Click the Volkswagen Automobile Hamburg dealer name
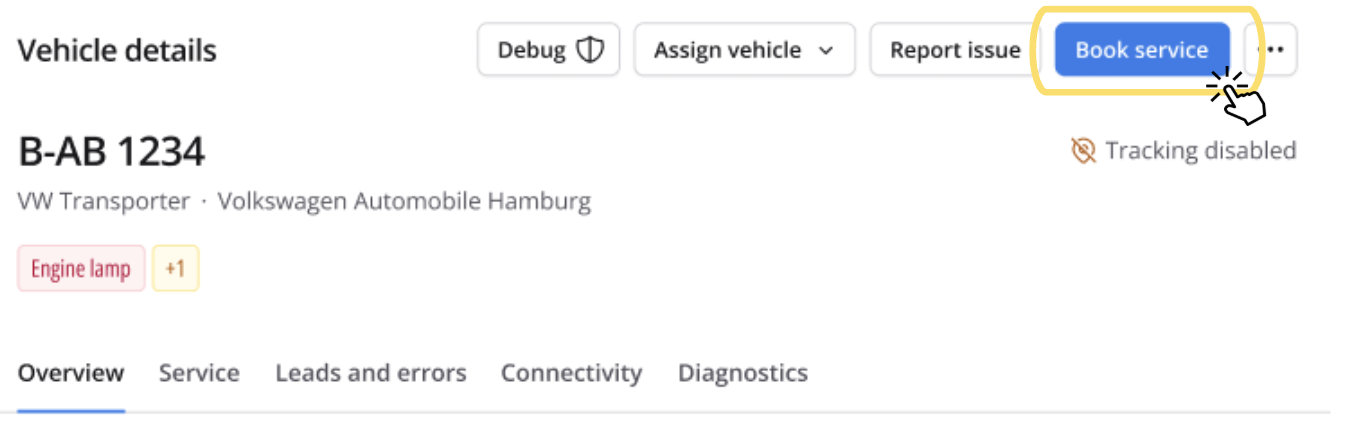 pos(404,201)
